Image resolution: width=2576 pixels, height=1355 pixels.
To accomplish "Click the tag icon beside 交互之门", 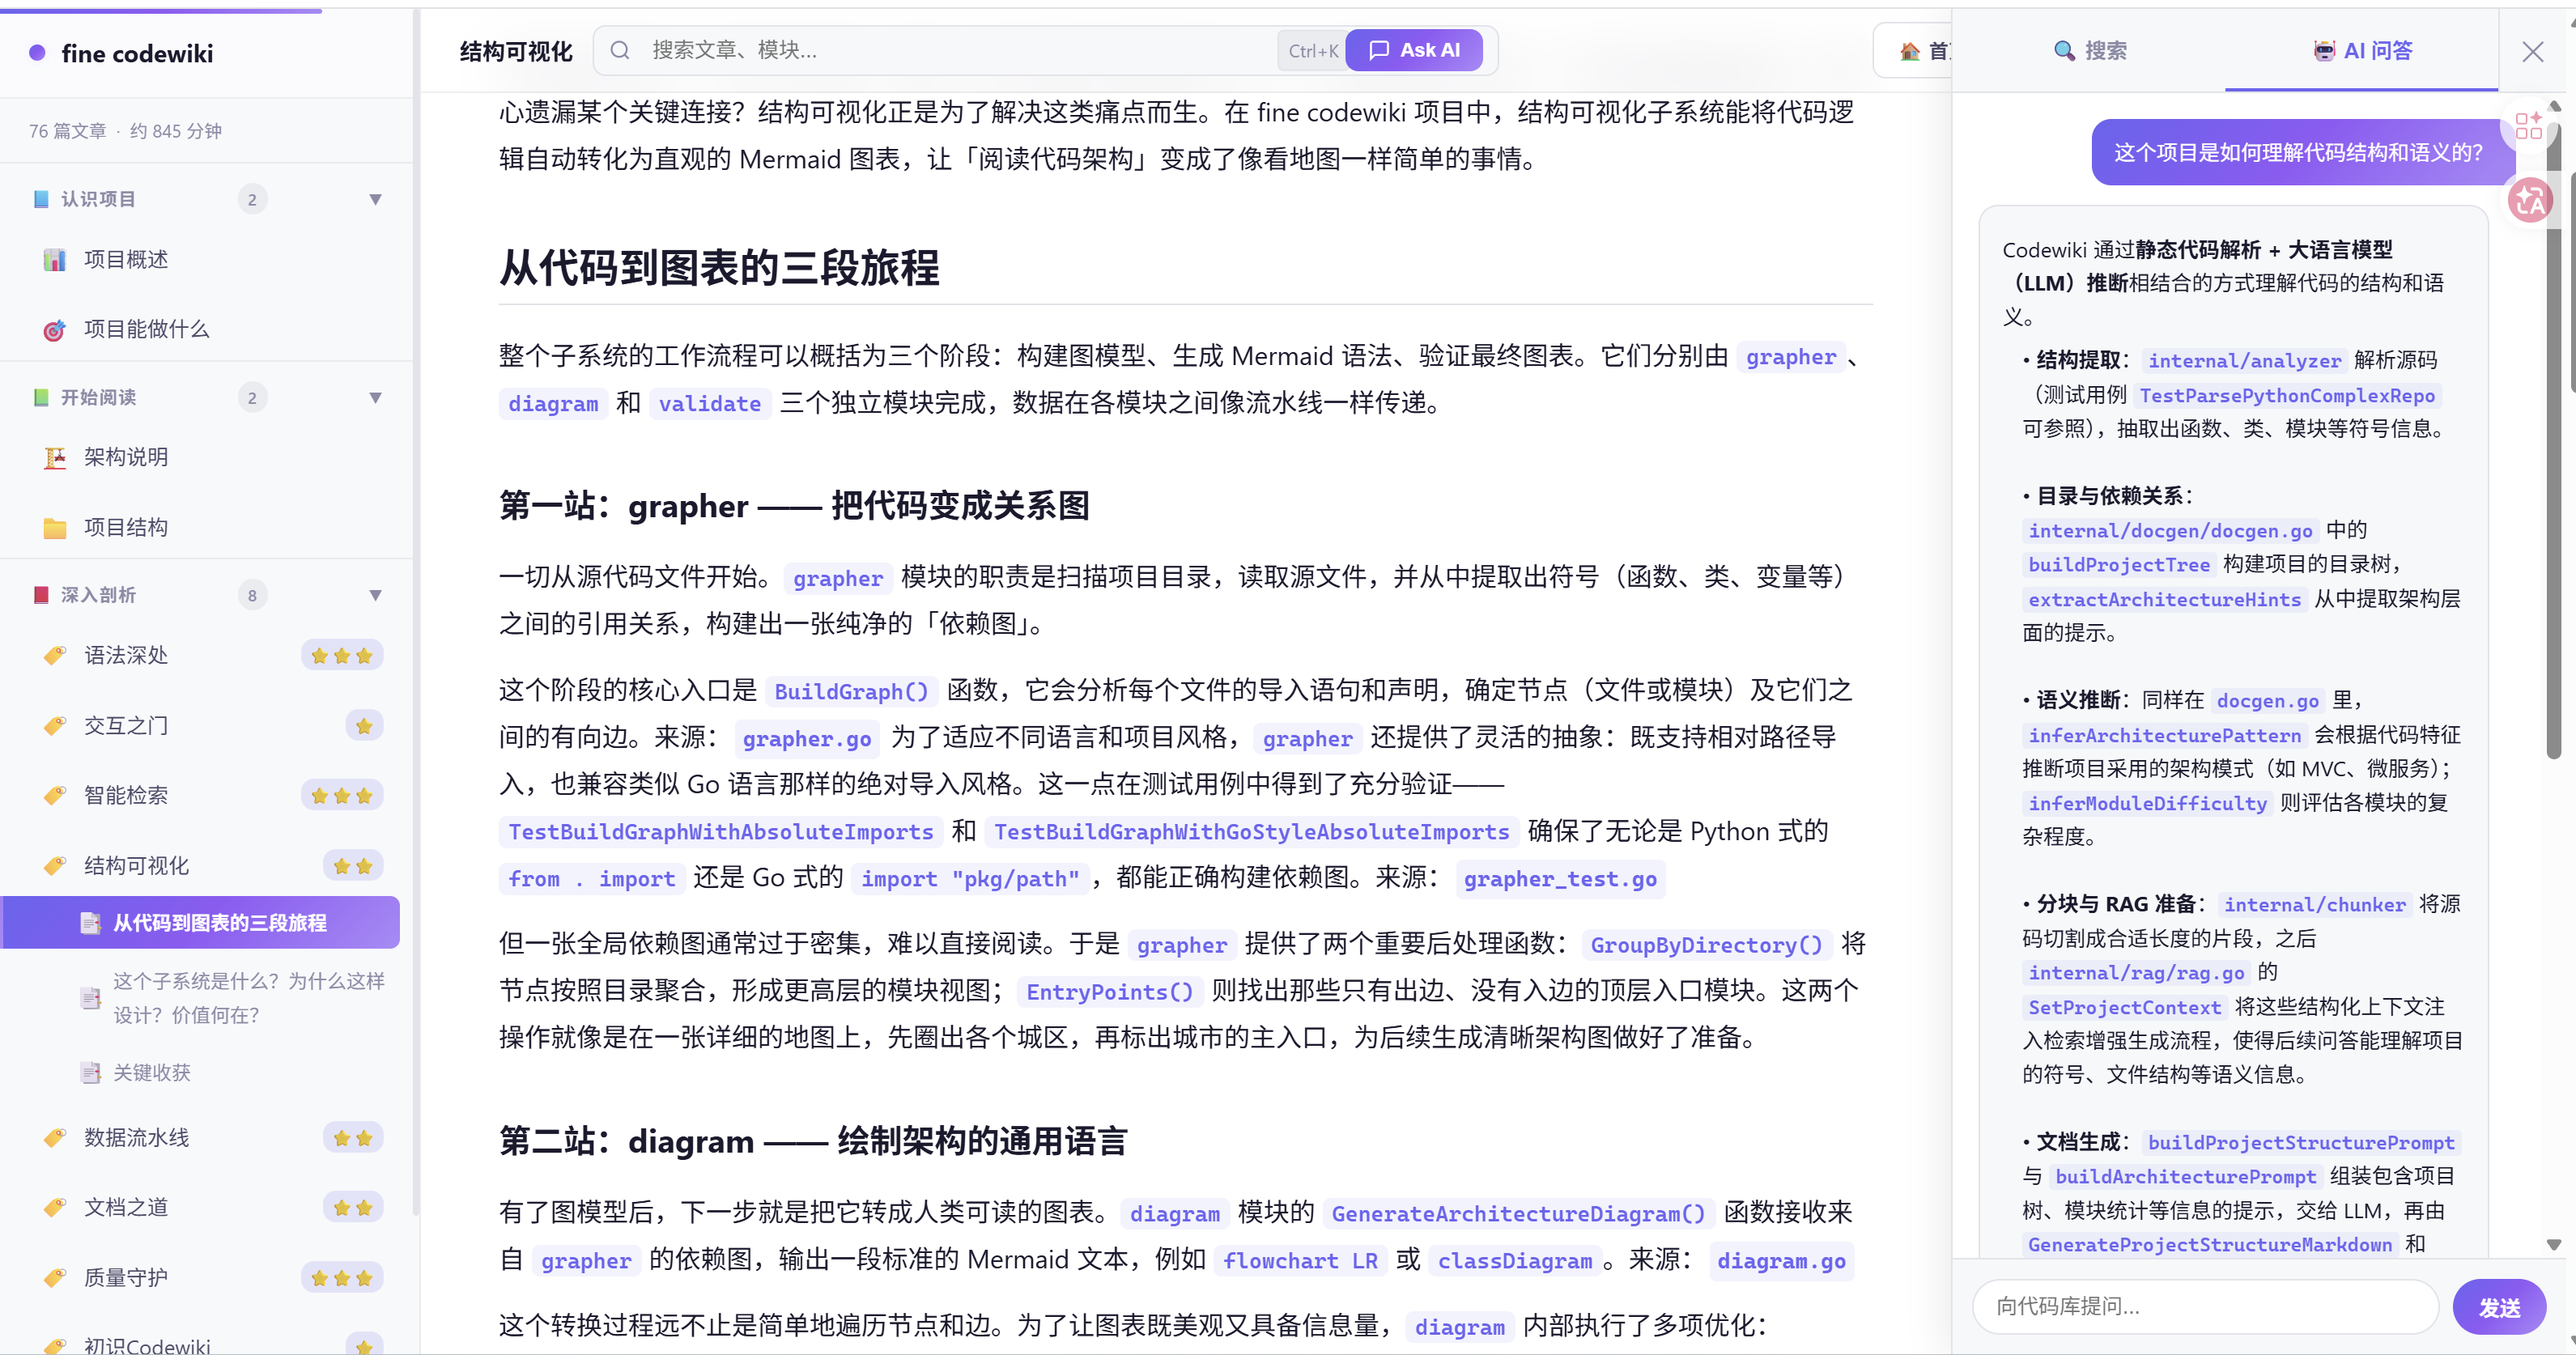I will [x=55, y=726].
